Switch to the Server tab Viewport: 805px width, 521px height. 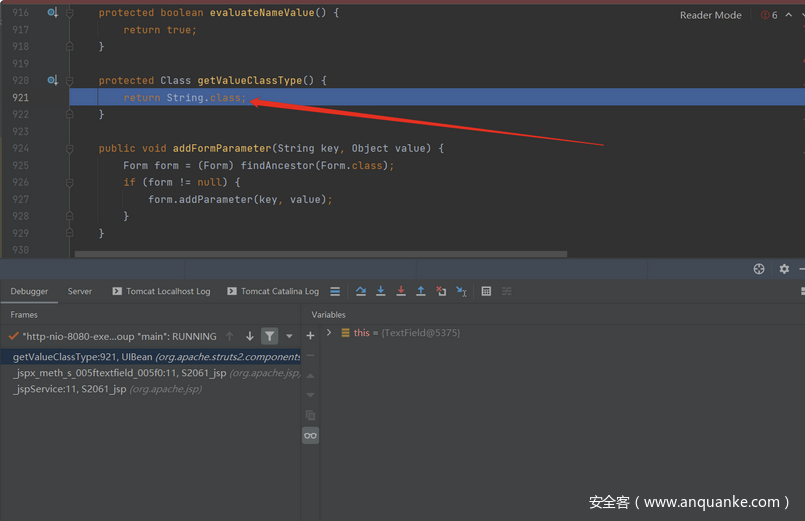coord(80,291)
